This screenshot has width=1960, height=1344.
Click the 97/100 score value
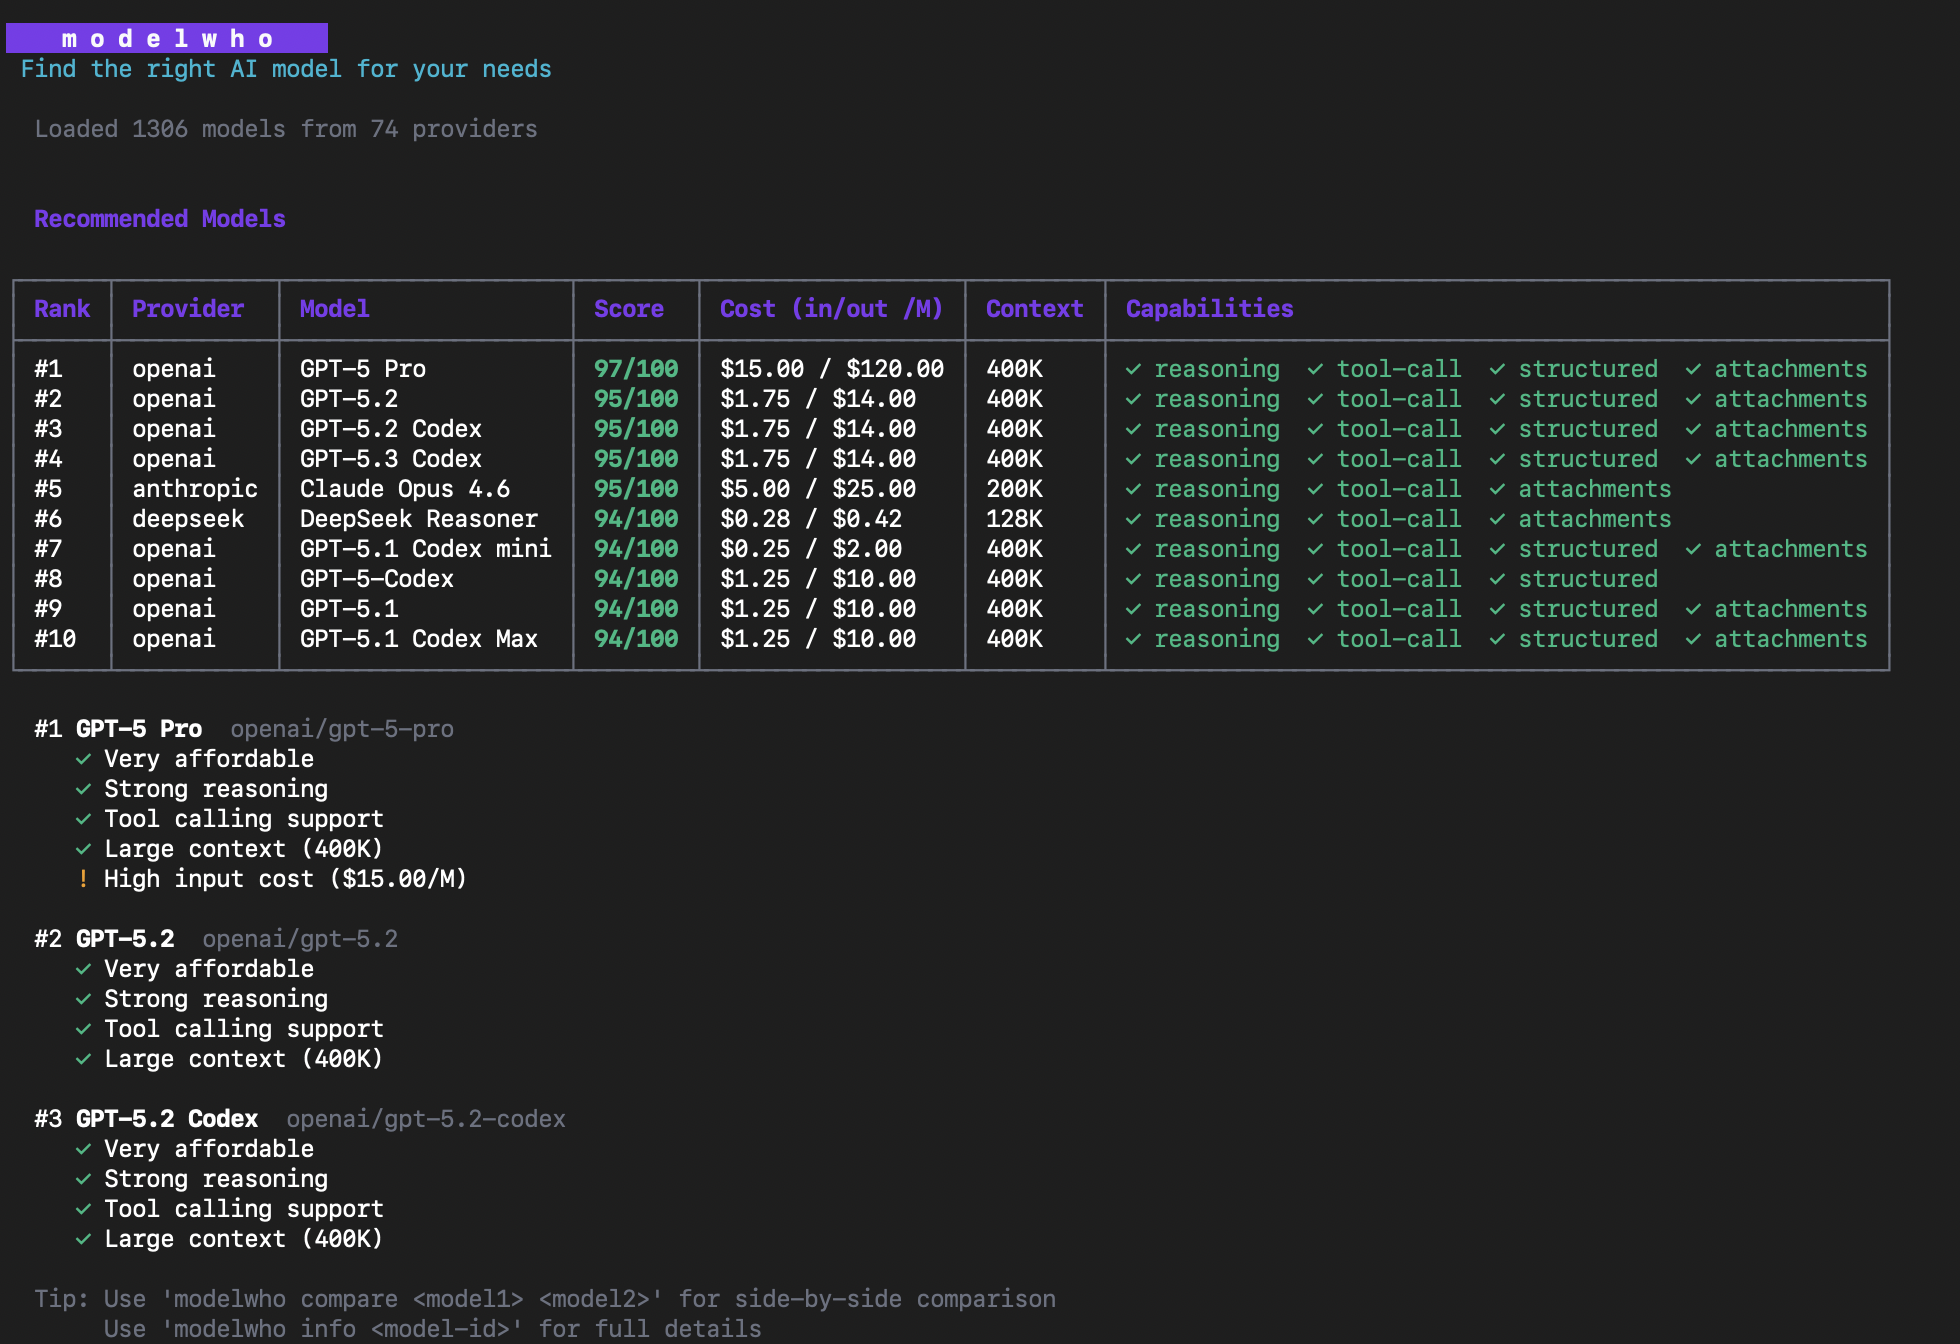[636, 369]
